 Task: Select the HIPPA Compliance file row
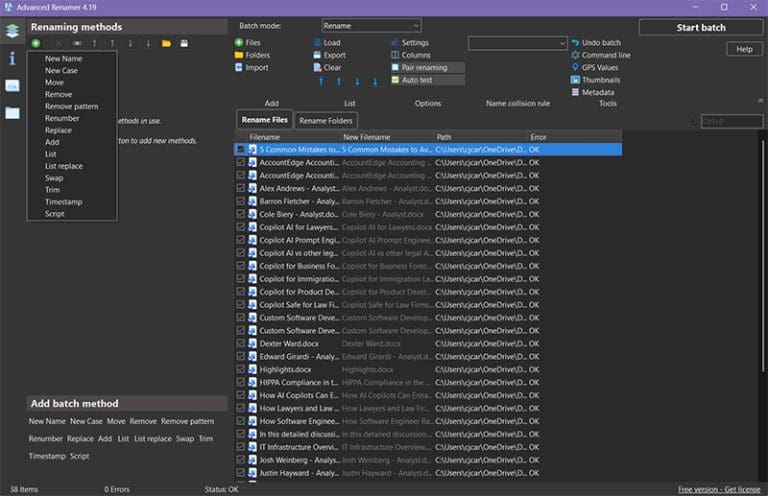point(428,382)
